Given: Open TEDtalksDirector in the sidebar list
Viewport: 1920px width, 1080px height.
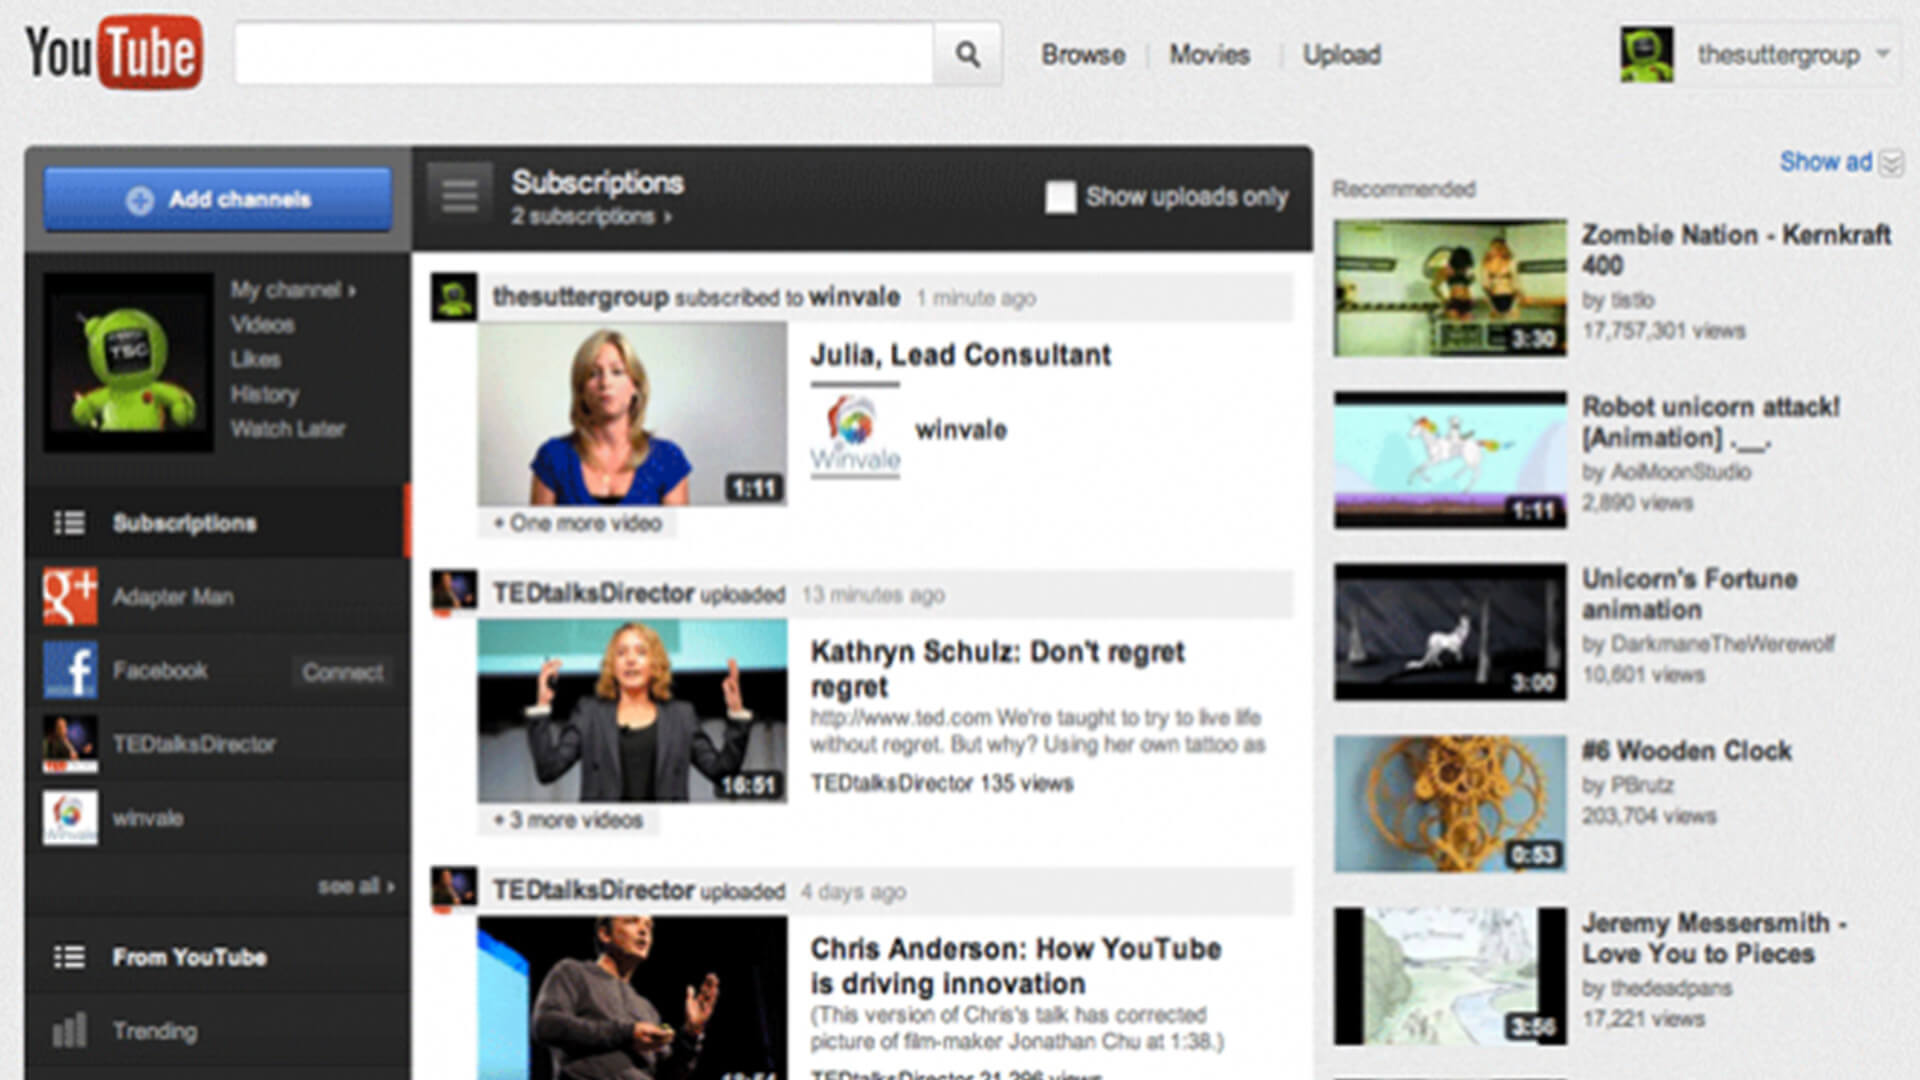Looking at the screenshot, I should pos(194,745).
